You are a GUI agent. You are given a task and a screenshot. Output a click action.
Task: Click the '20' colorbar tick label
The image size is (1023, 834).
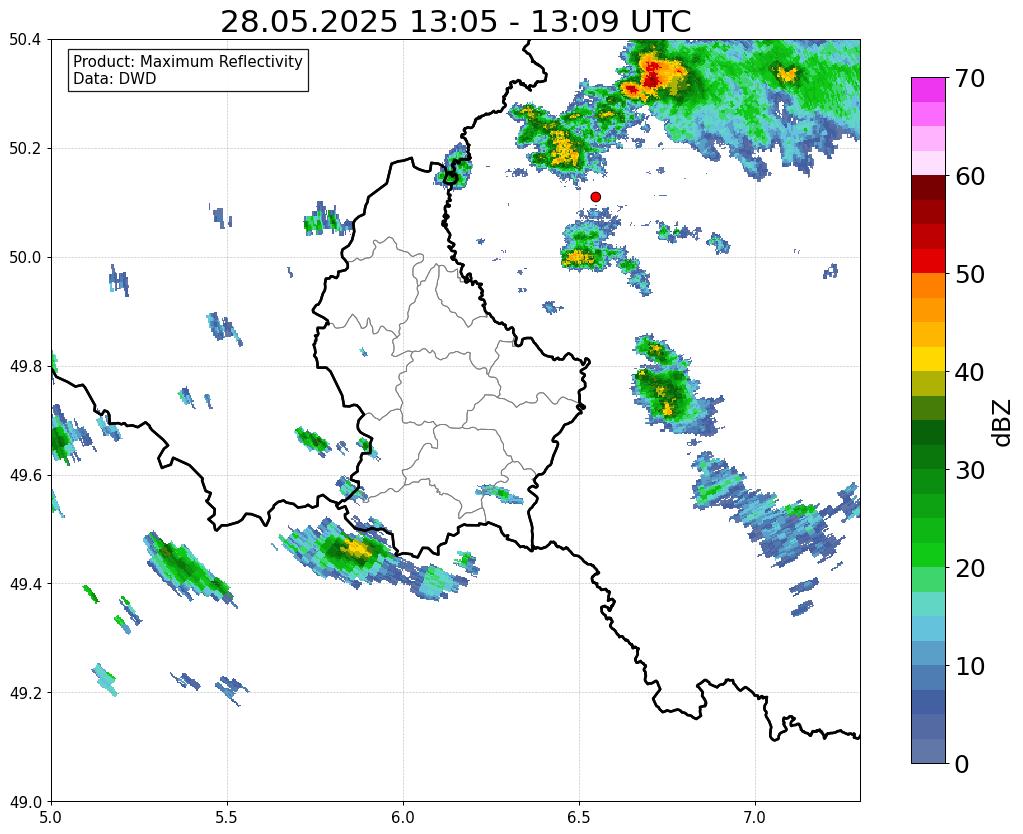click(x=969, y=568)
